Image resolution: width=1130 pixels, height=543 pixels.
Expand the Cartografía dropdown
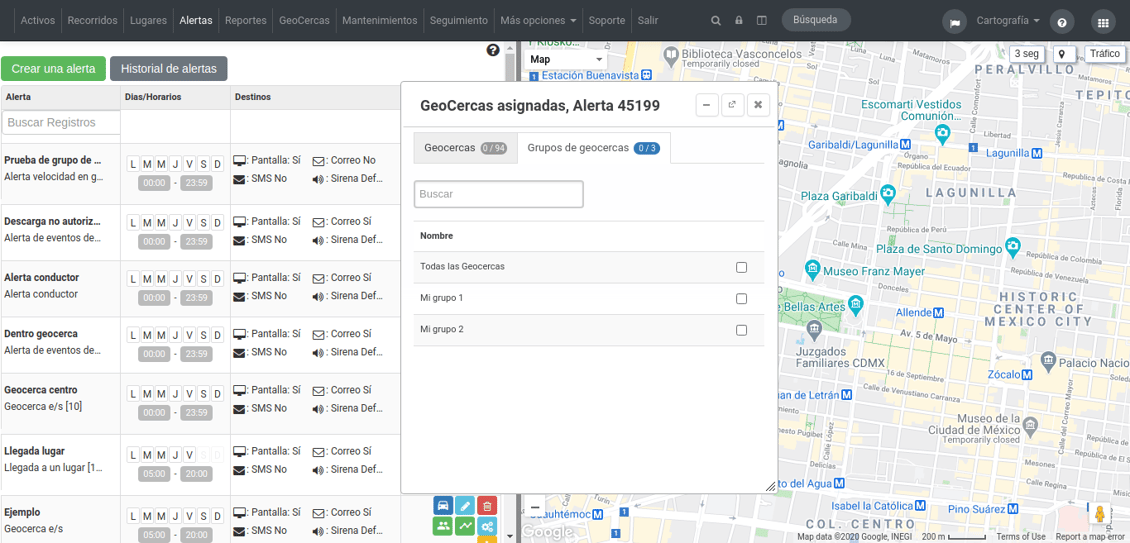pyautogui.click(x=1008, y=21)
